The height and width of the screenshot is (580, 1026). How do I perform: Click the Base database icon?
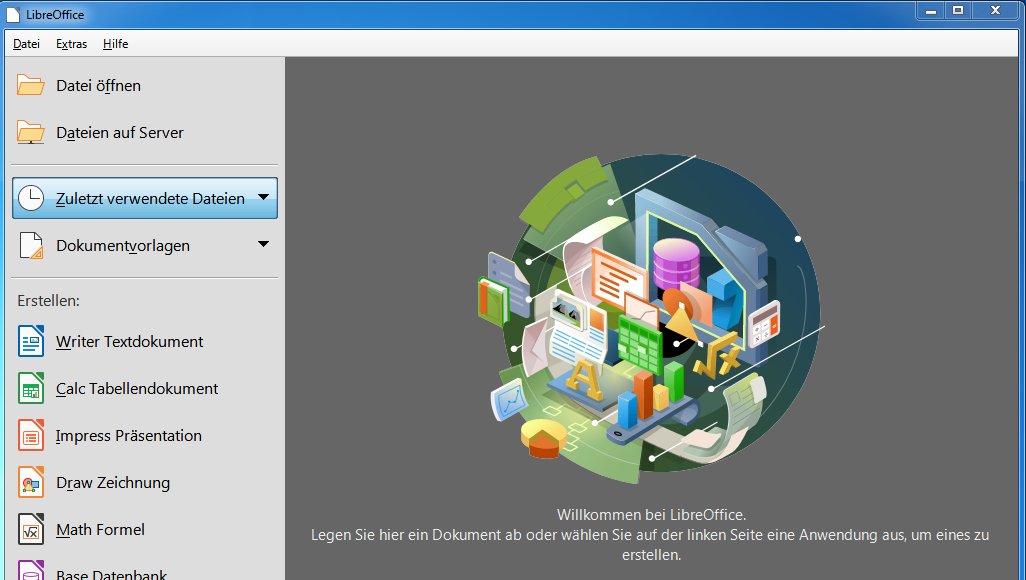(31, 571)
